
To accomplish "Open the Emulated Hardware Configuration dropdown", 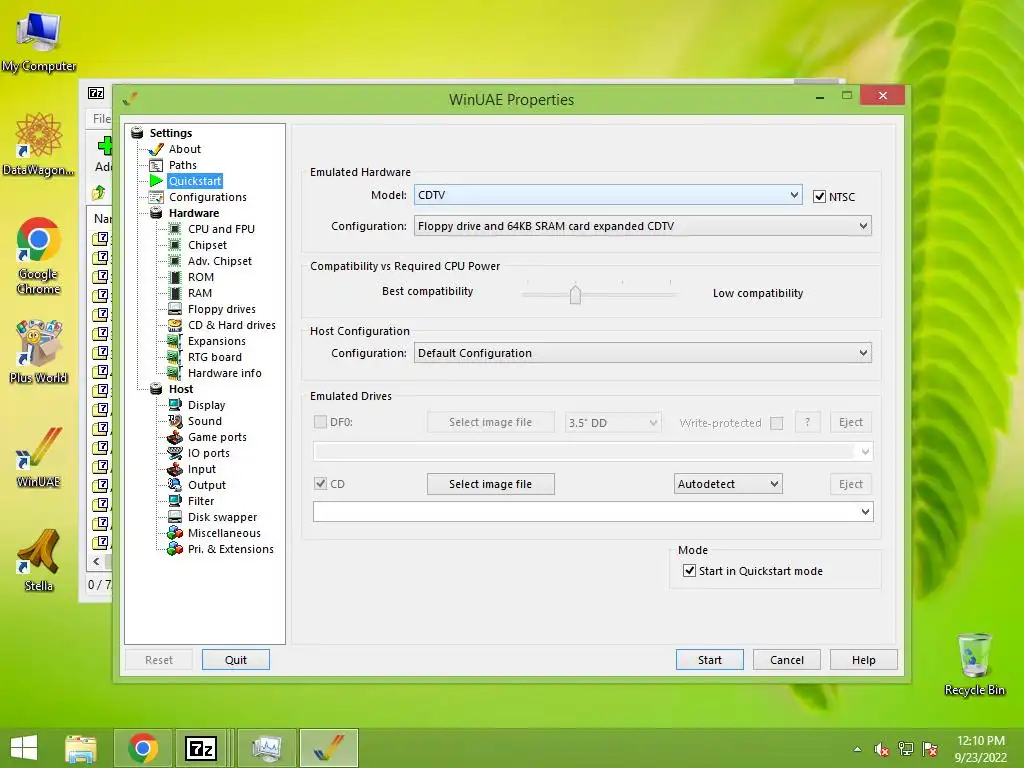I will [643, 226].
